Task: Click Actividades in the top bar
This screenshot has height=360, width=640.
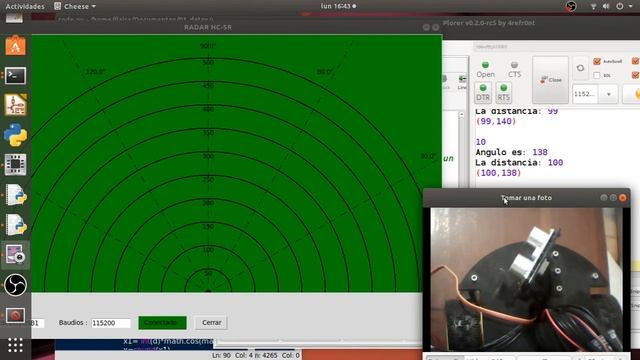Action: (x=25, y=6)
